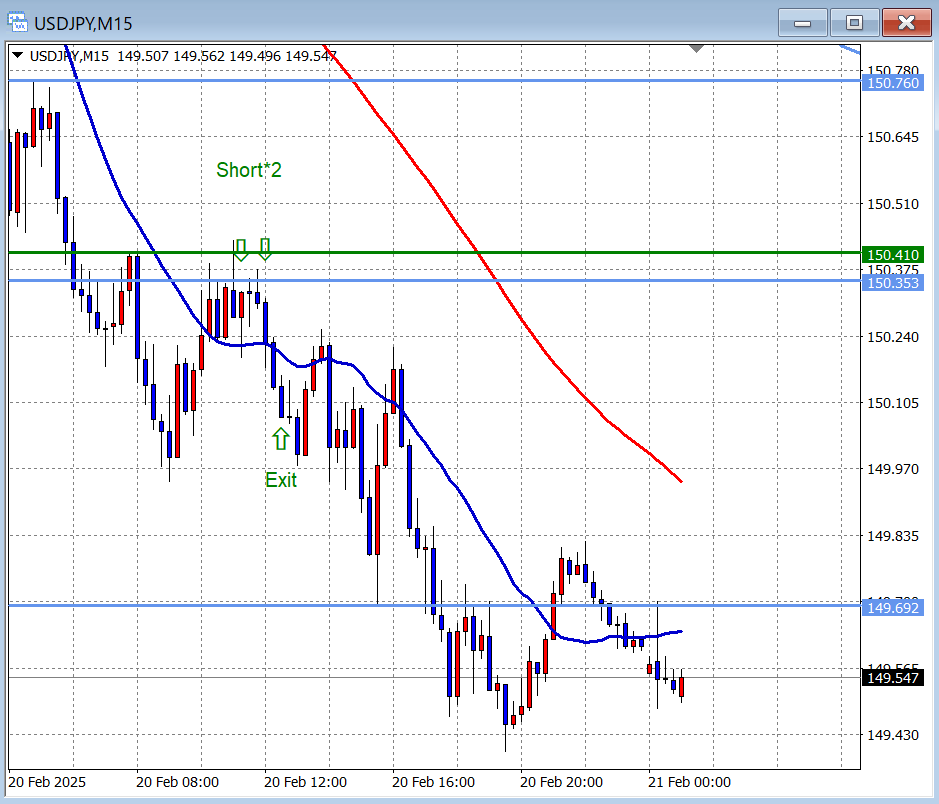Select the second down arrow under Short*2

[x=265, y=249]
